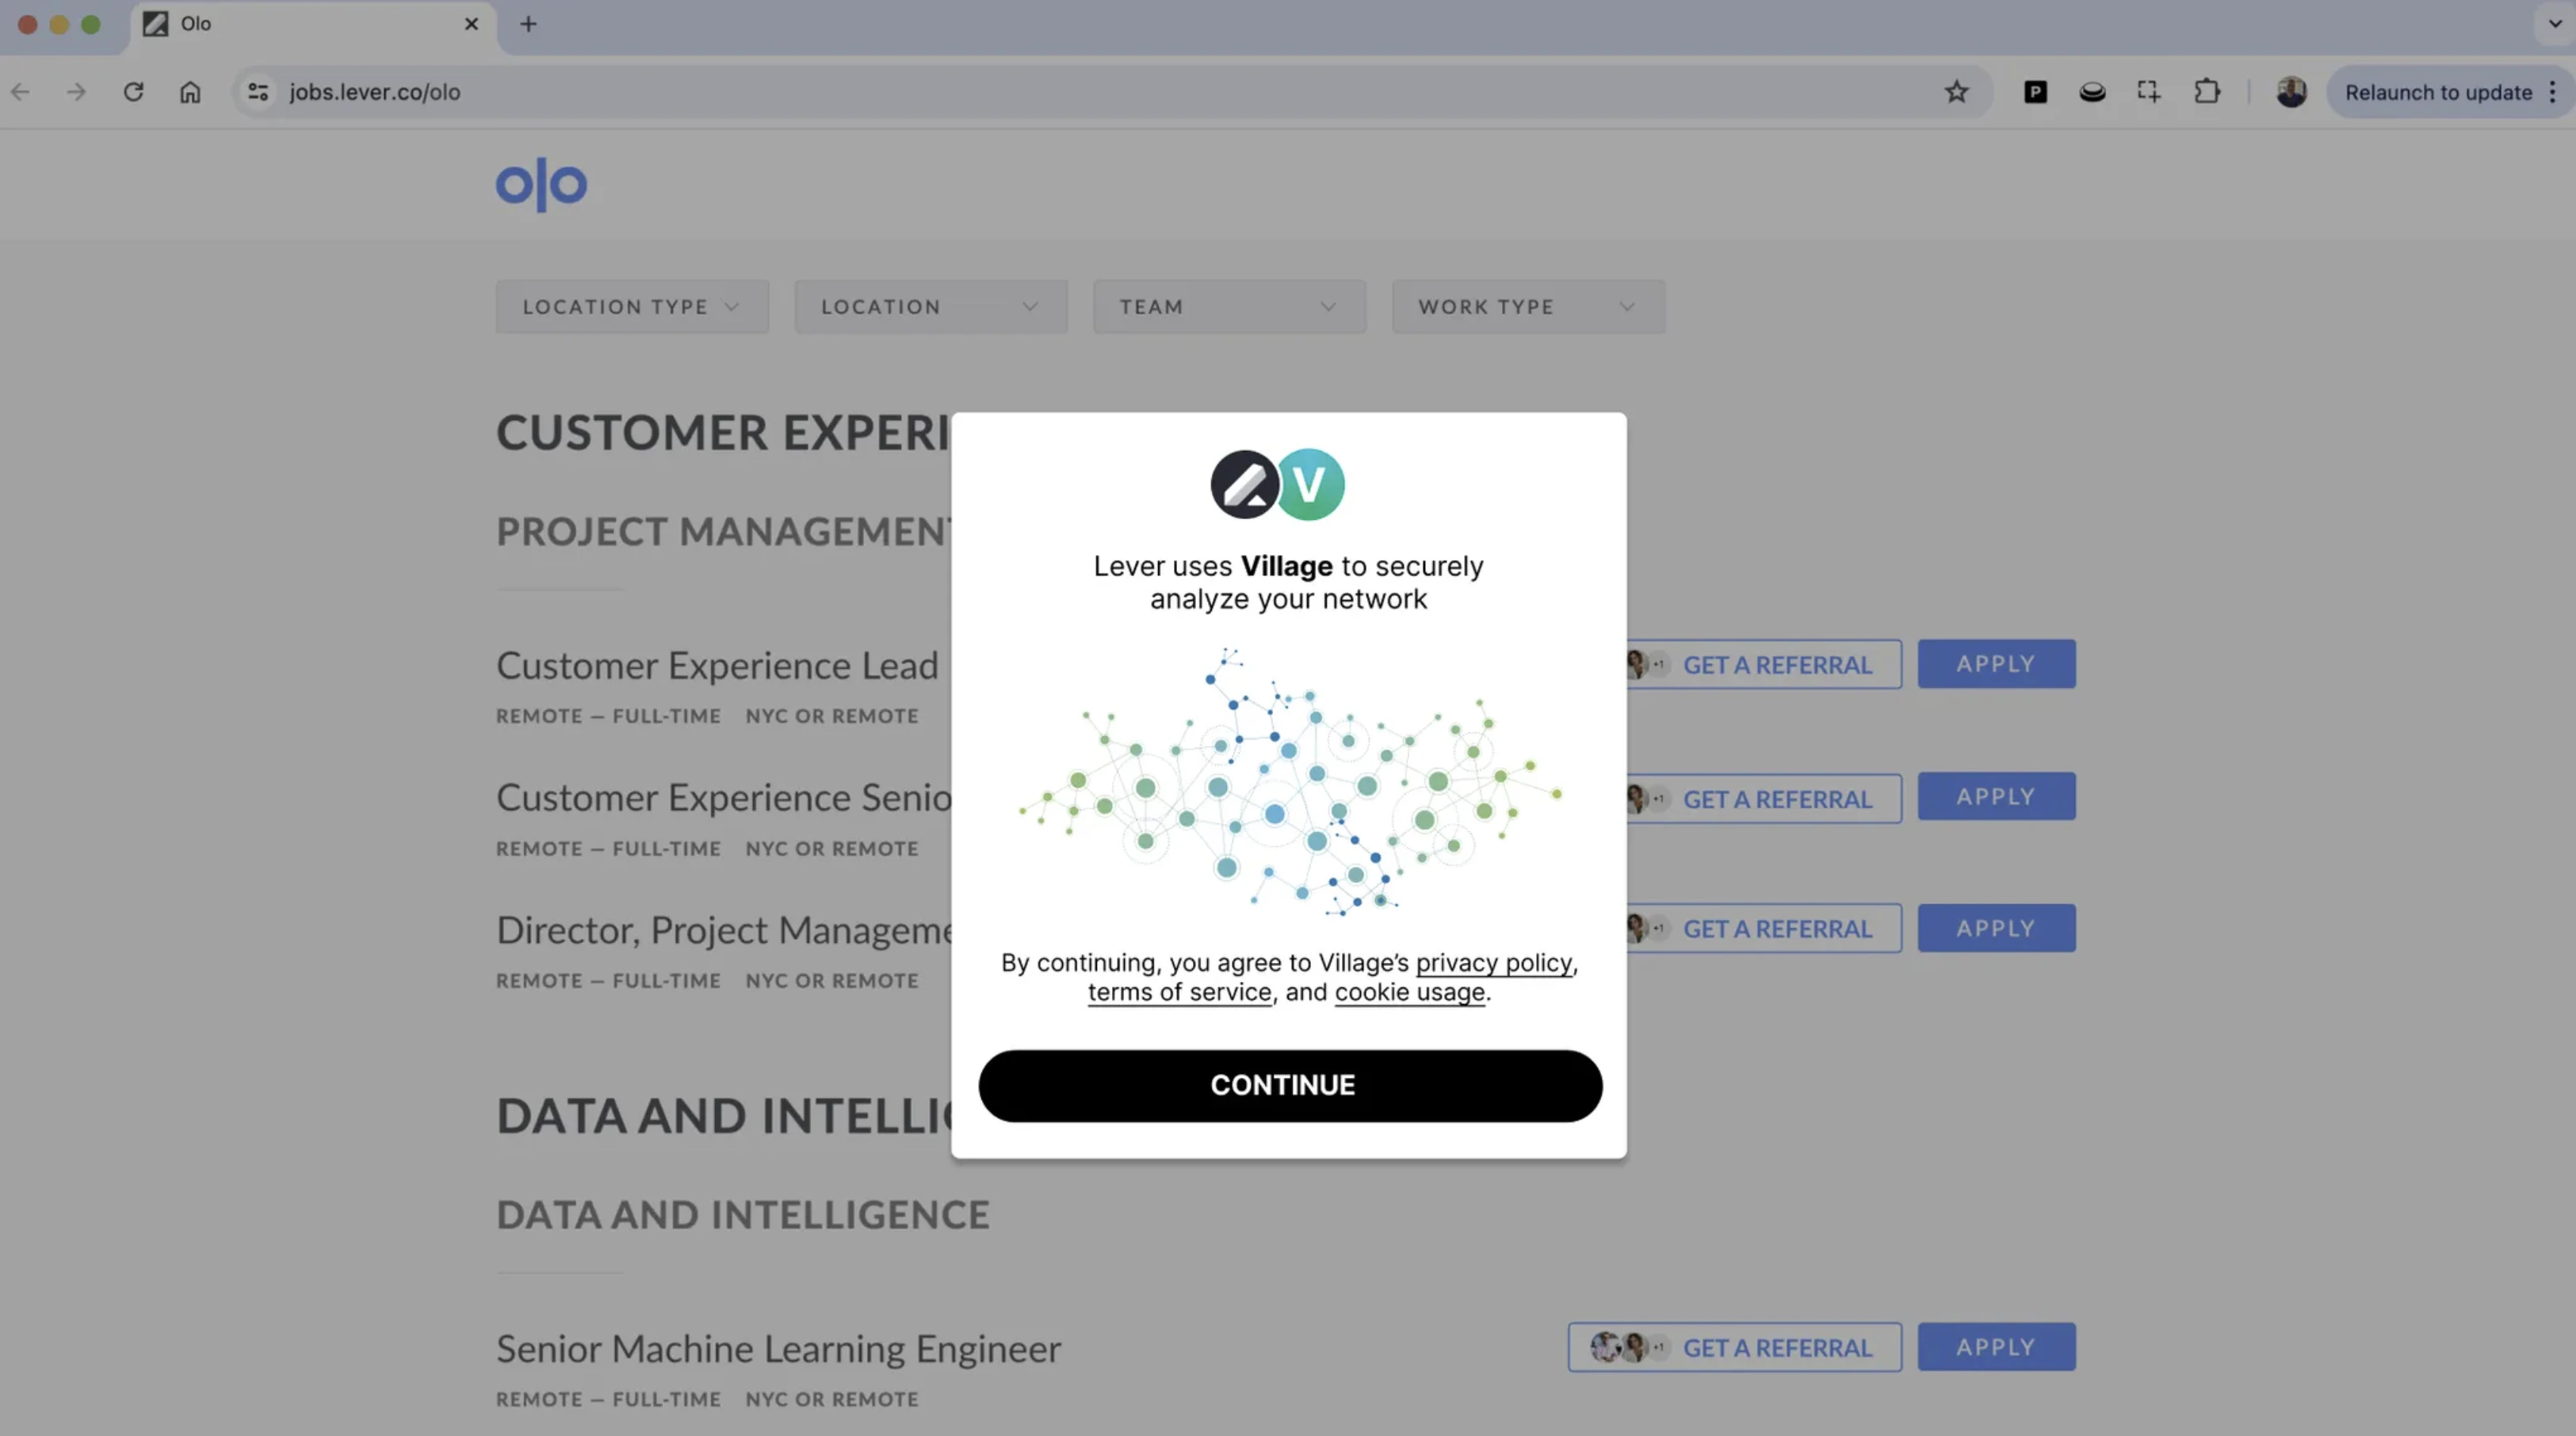
Task: Open the Work Type dropdown
Action: click(1527, 307)
